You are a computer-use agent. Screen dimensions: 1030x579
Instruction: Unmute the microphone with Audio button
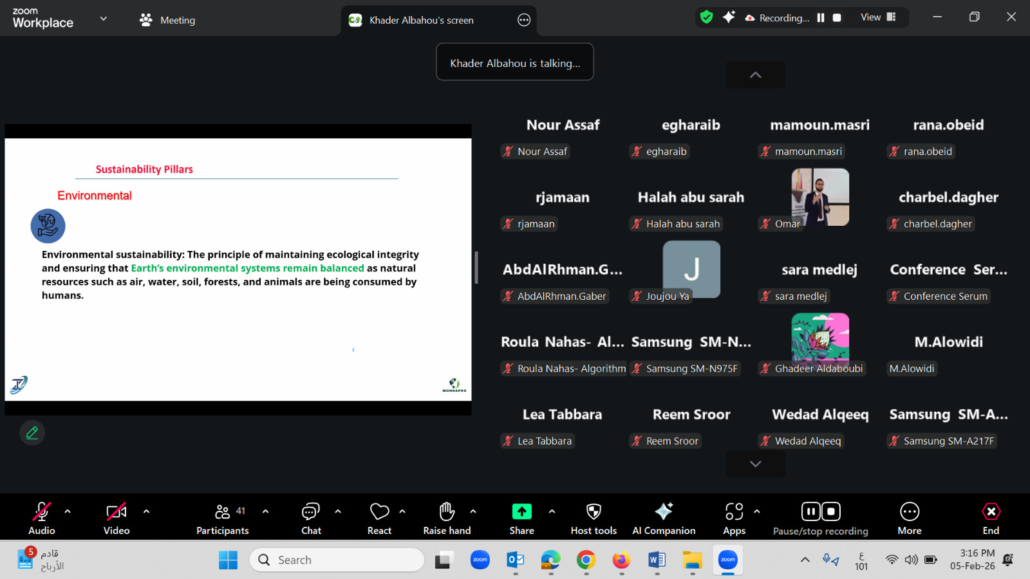(x=42, y=512)
